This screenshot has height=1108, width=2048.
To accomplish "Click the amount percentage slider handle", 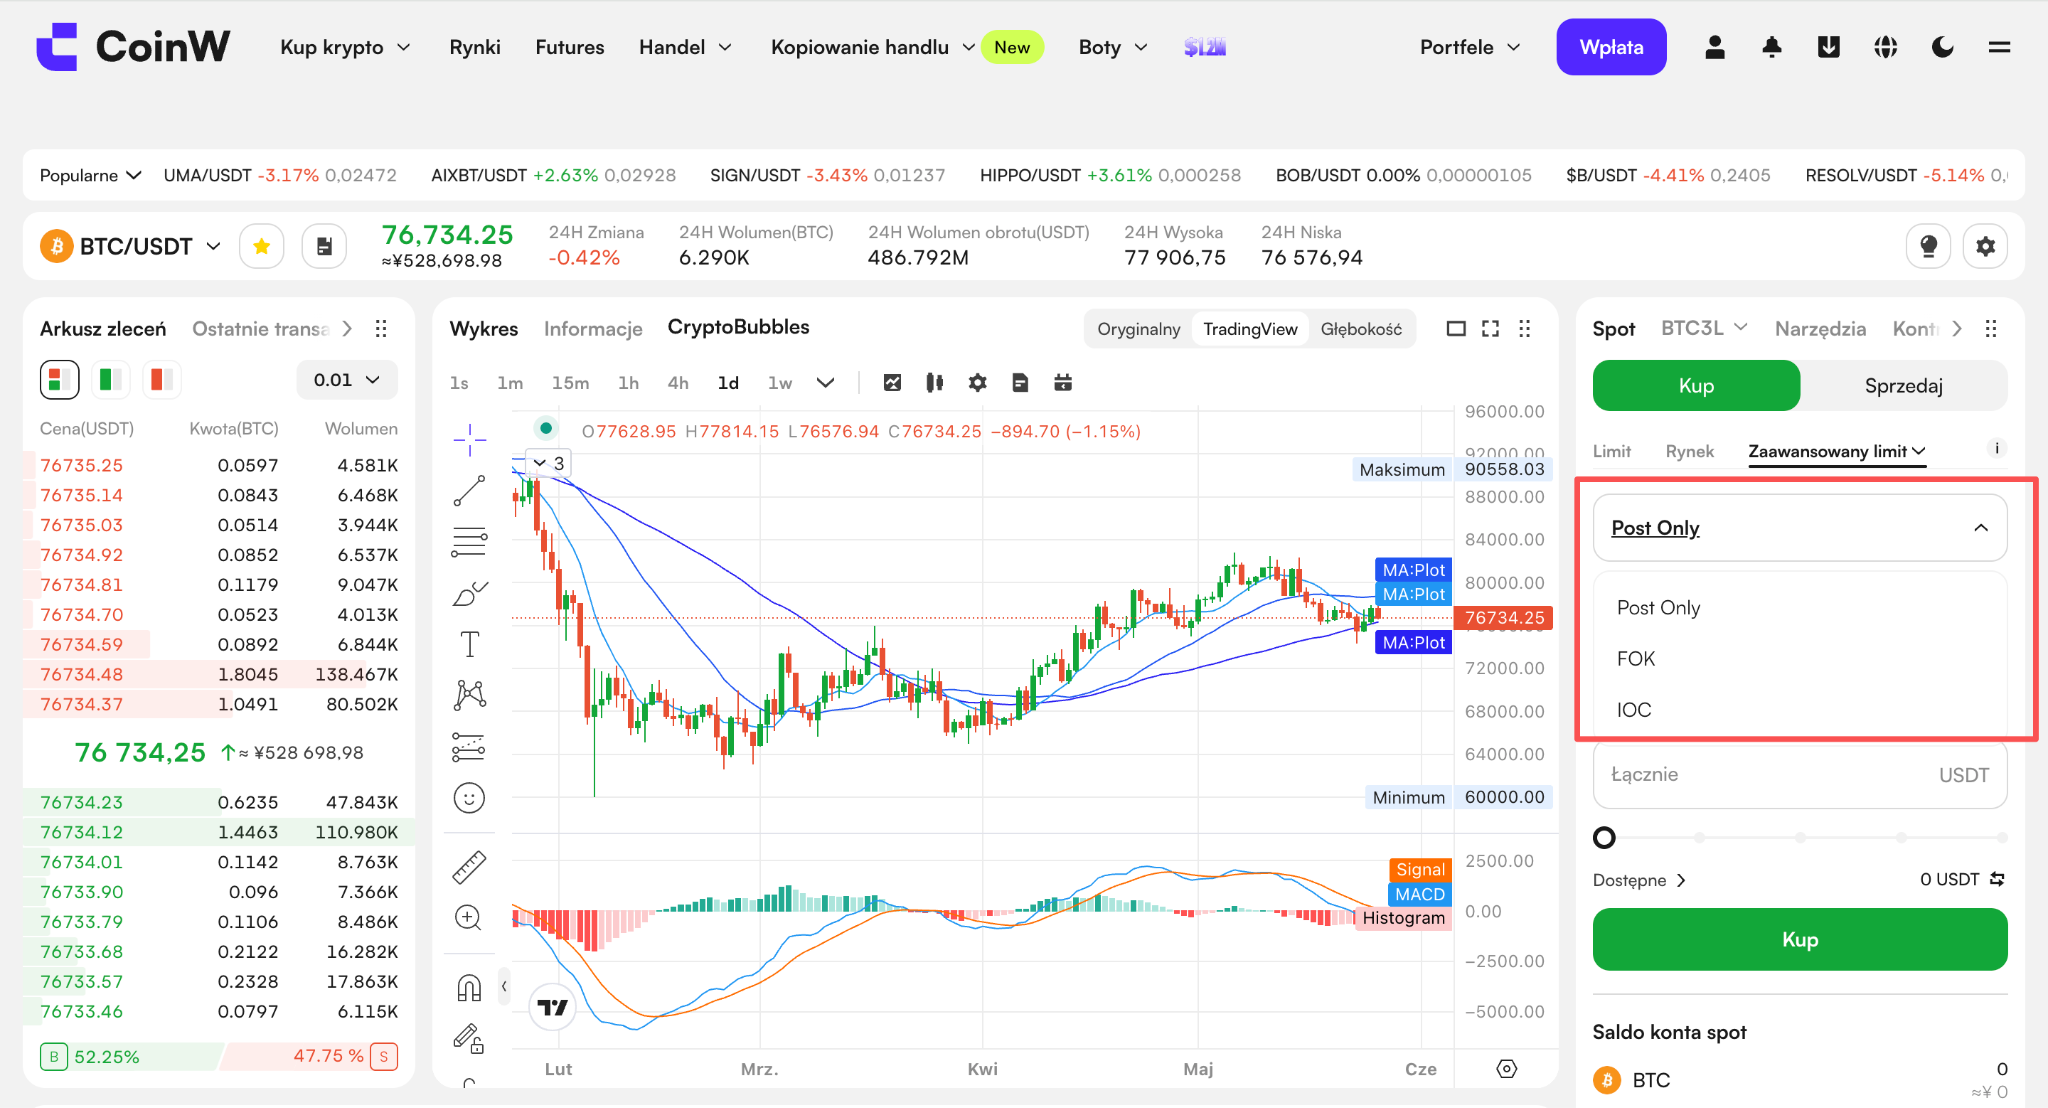I will coord(1604,838).
